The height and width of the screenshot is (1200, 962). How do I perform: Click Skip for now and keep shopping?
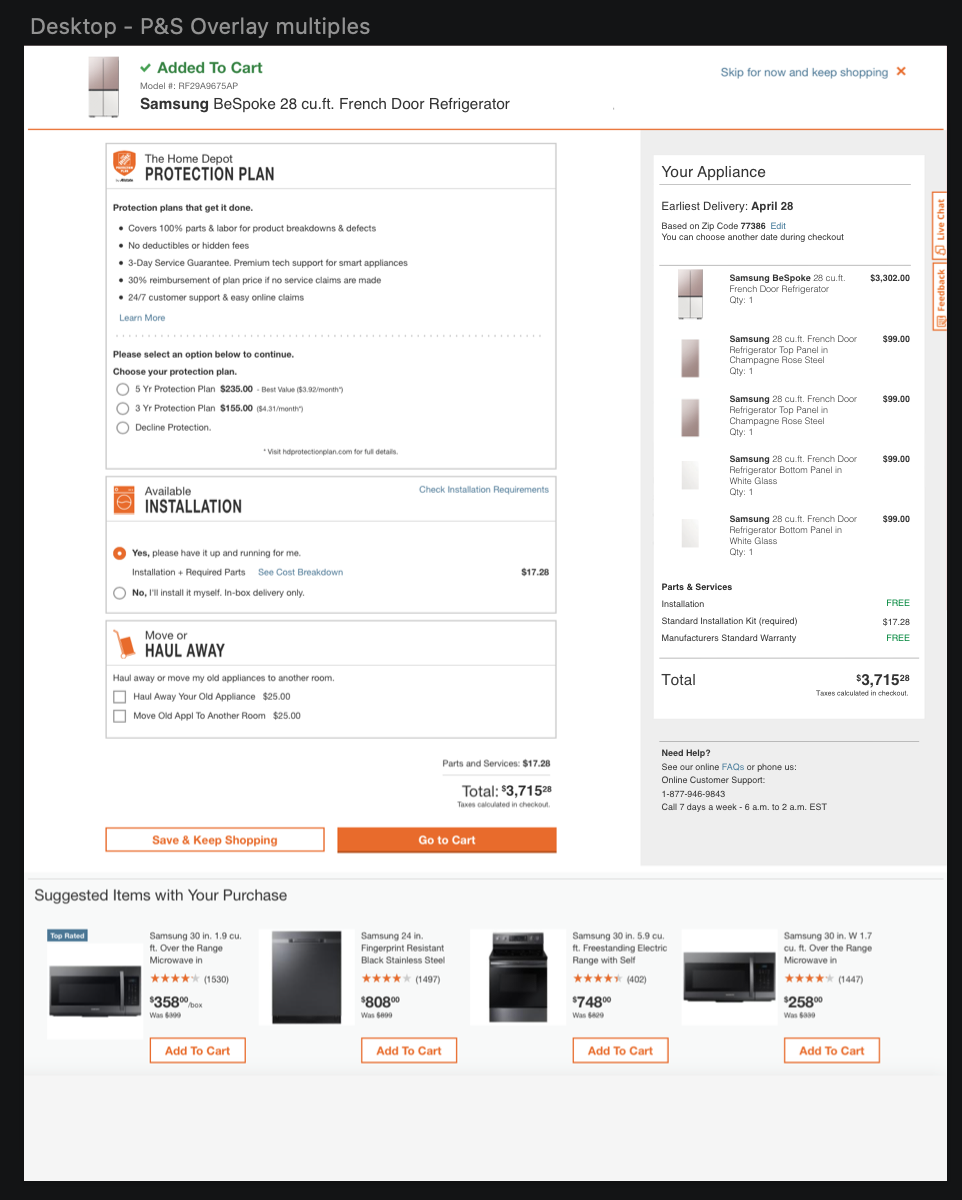[804, 72]
